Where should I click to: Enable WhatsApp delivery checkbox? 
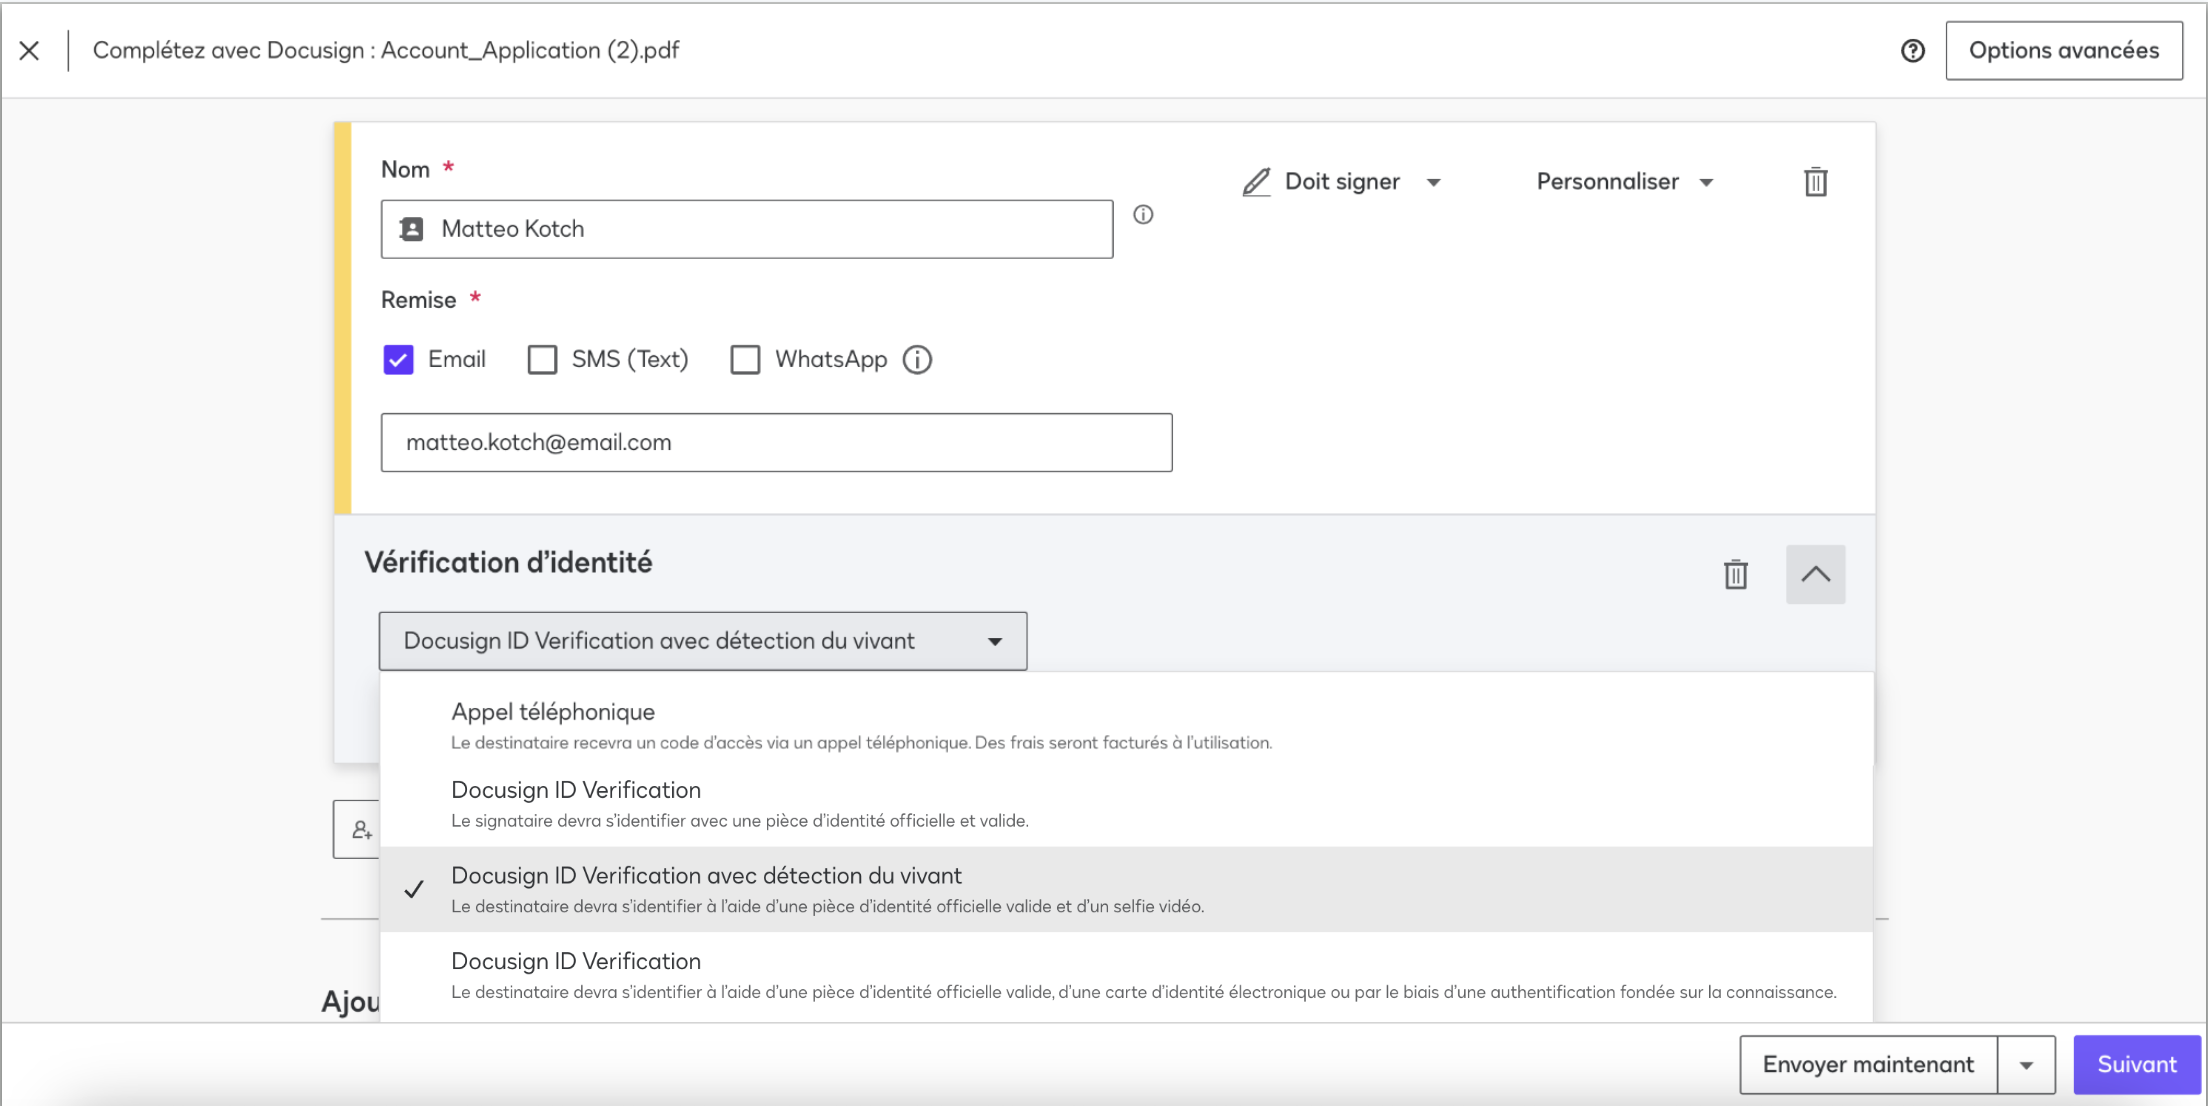745,359
